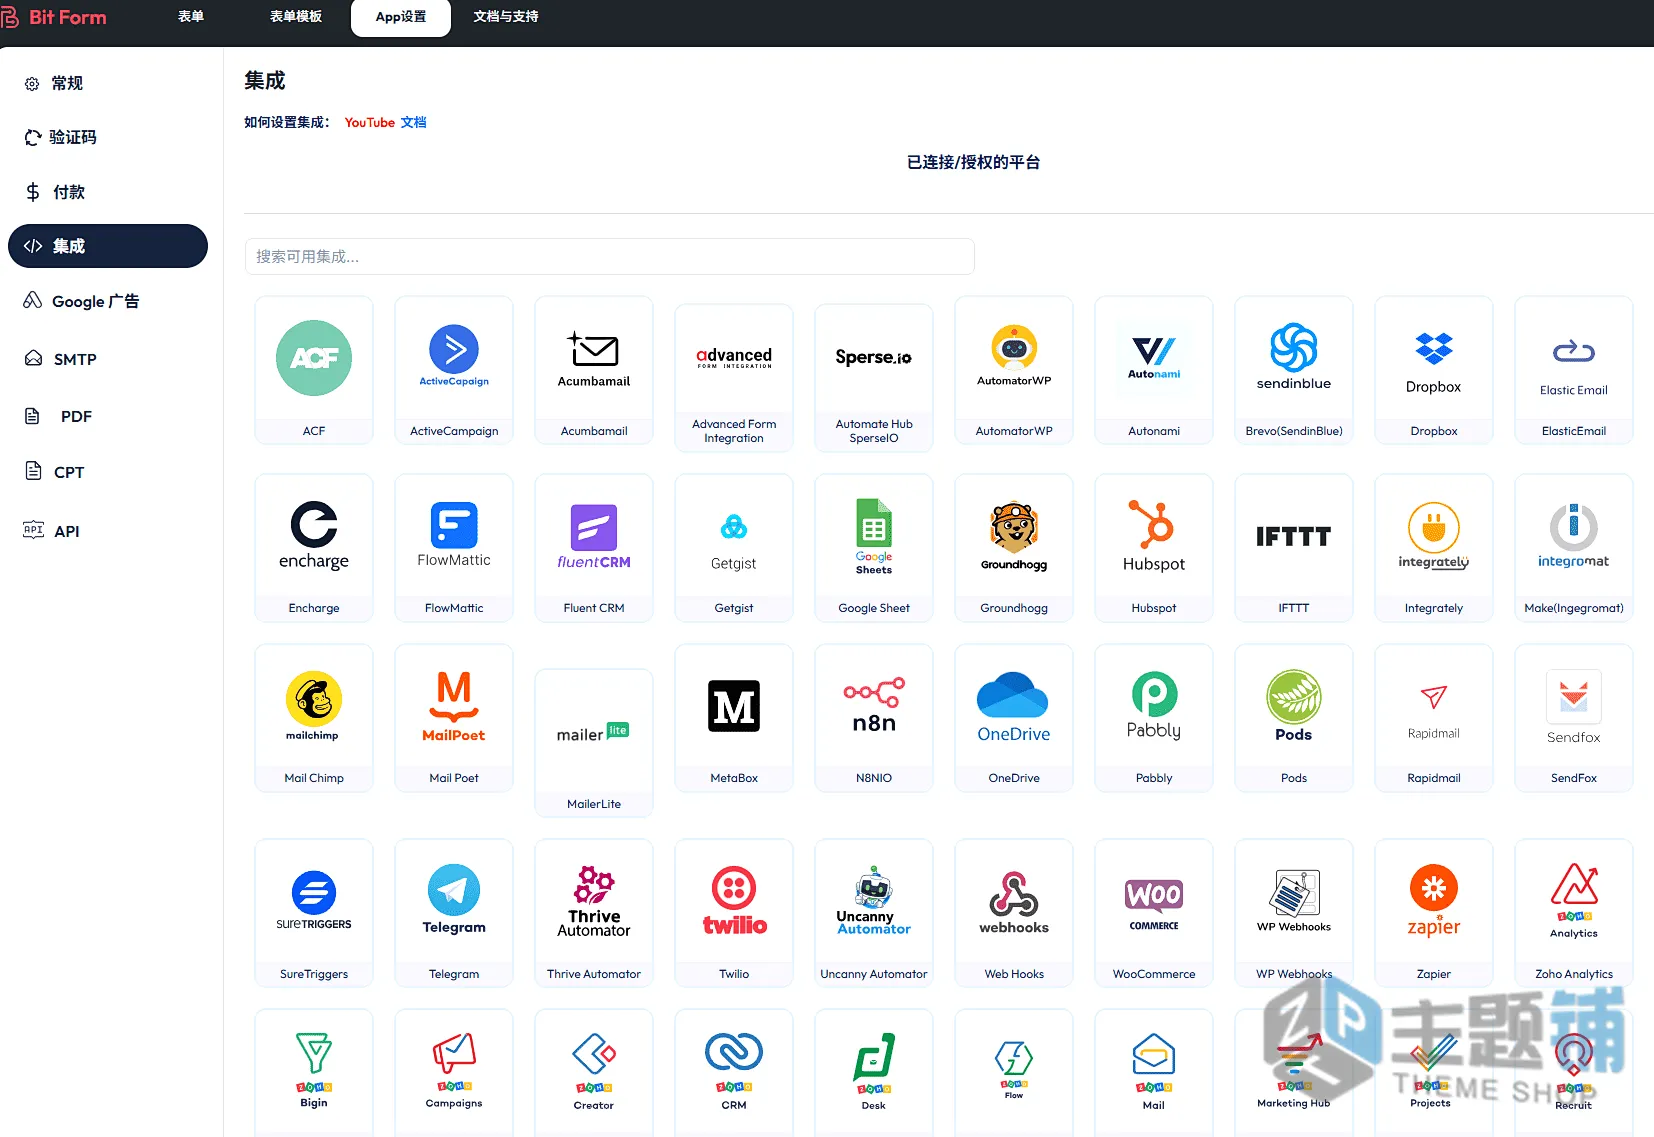
Task: Open the Encharge integration
Action: [314, 548]
